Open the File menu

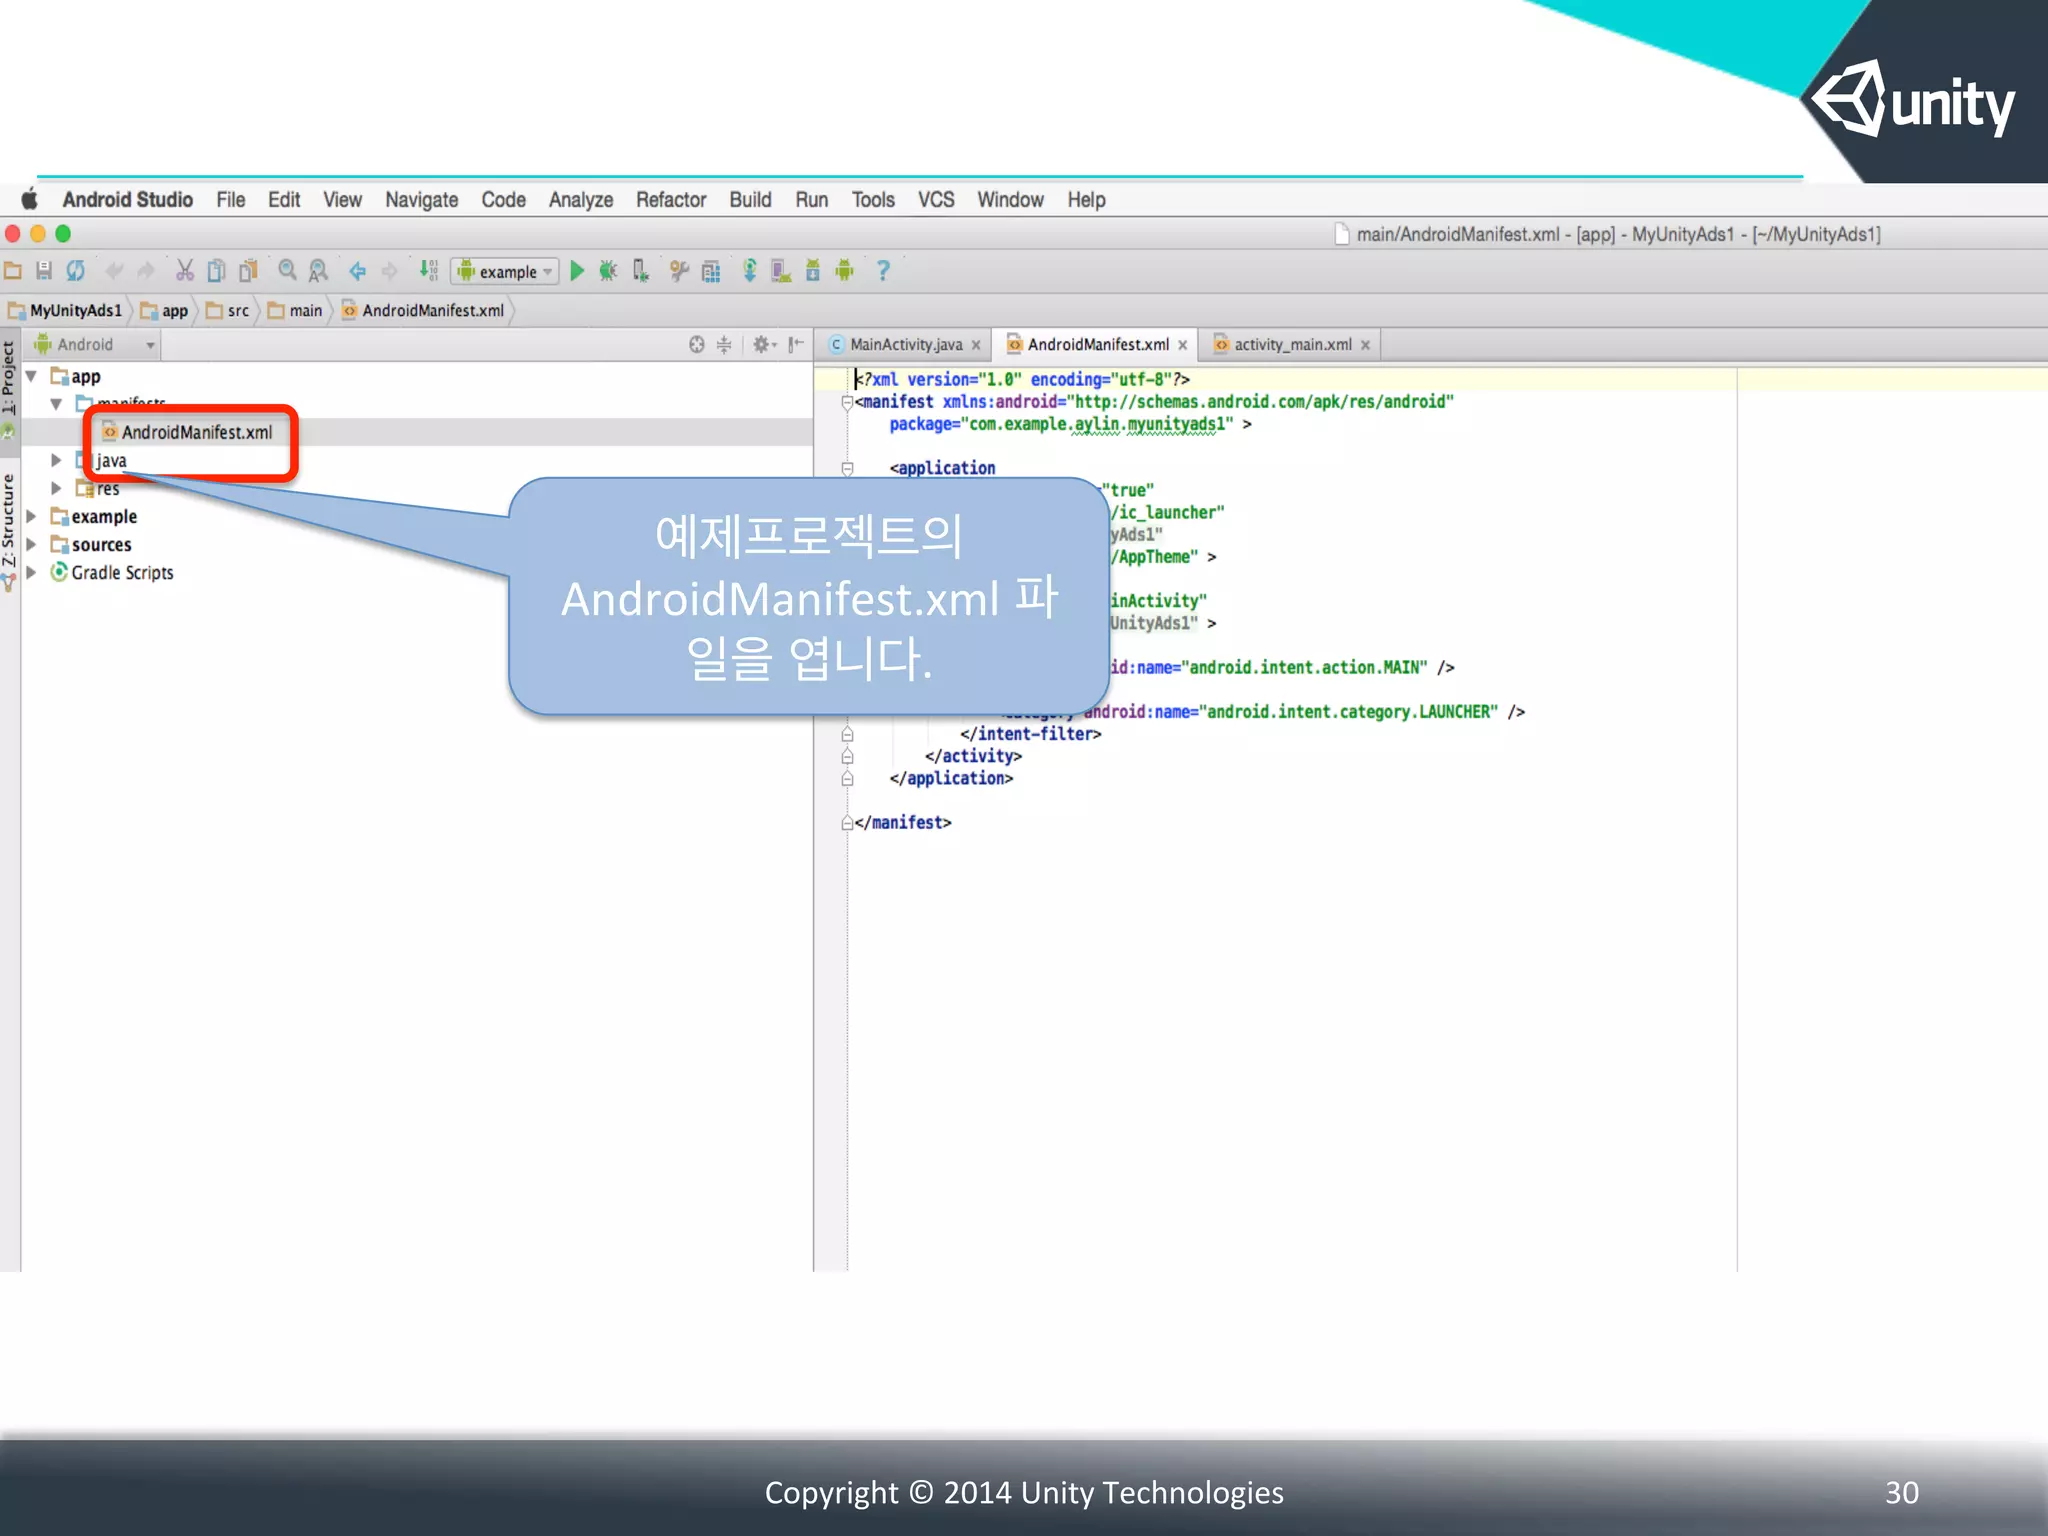(231, 200)
